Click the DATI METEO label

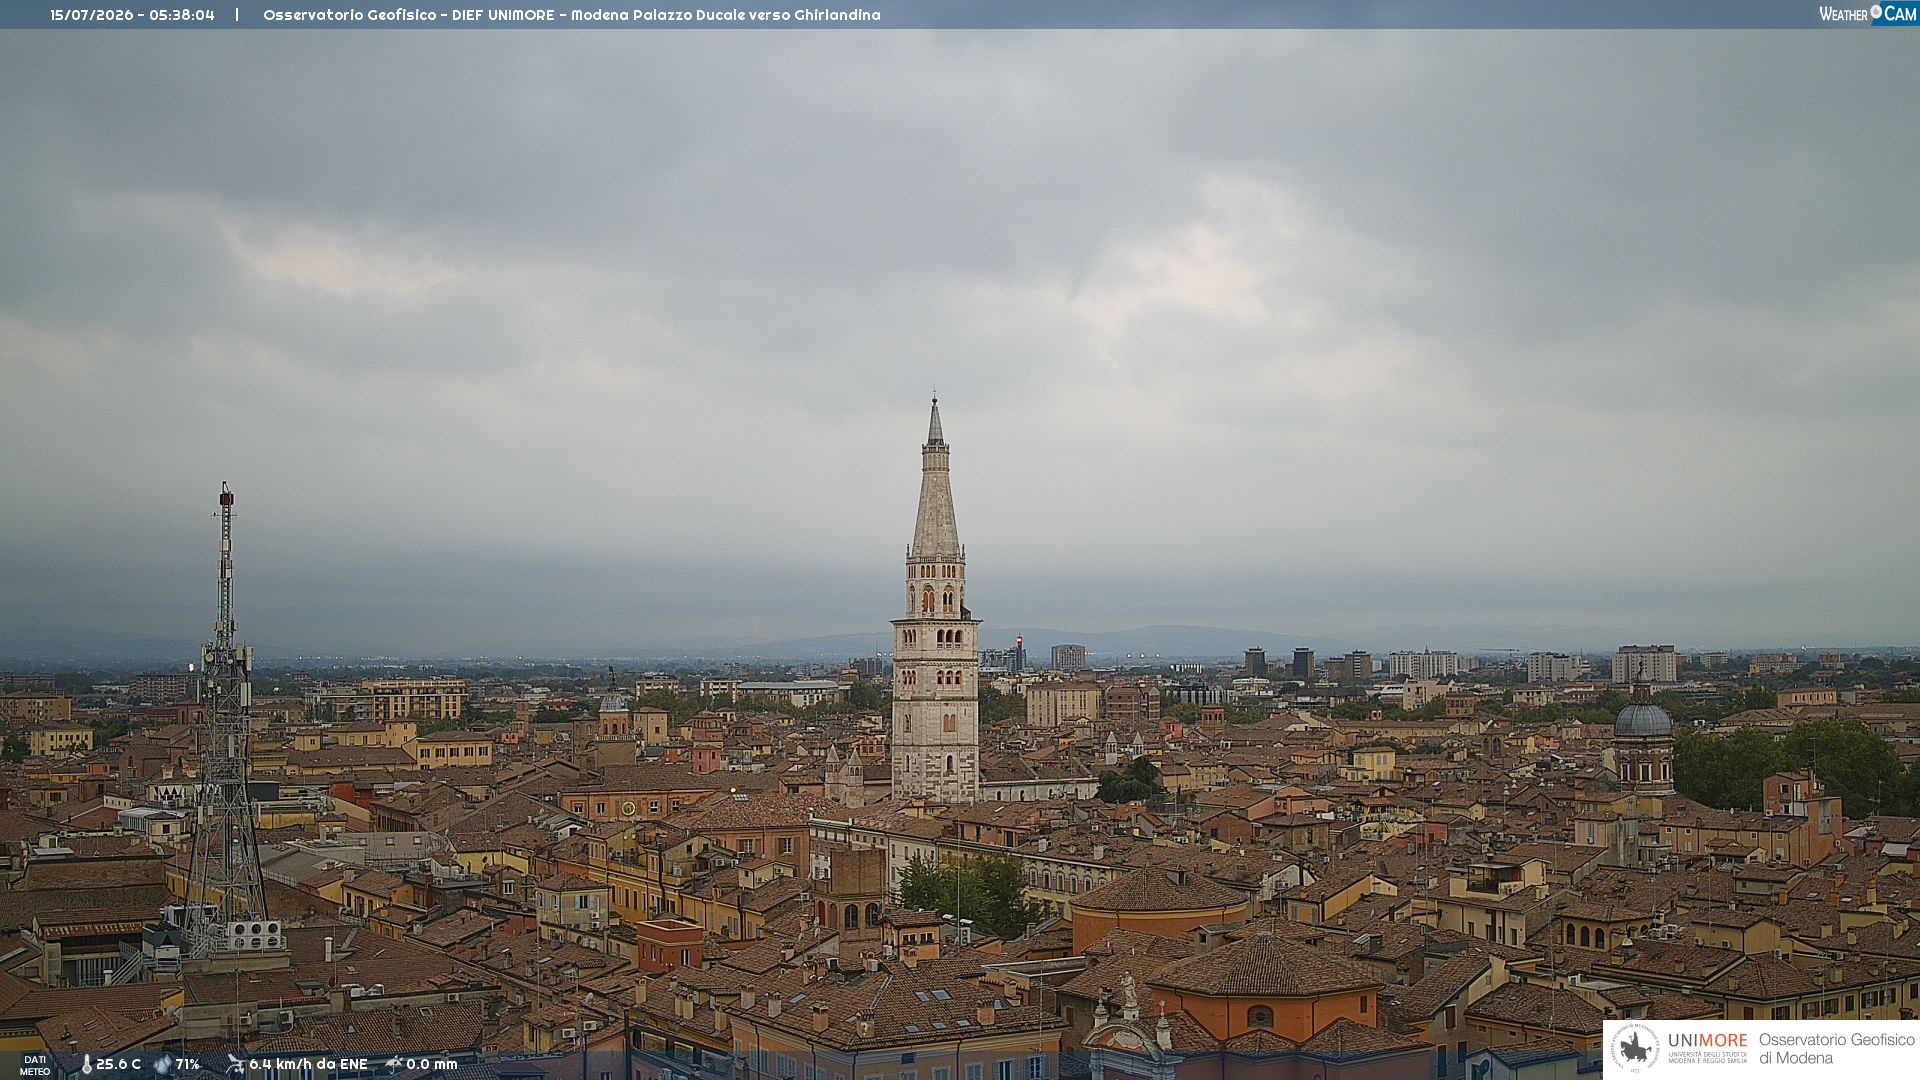(x=35, y=1066)
